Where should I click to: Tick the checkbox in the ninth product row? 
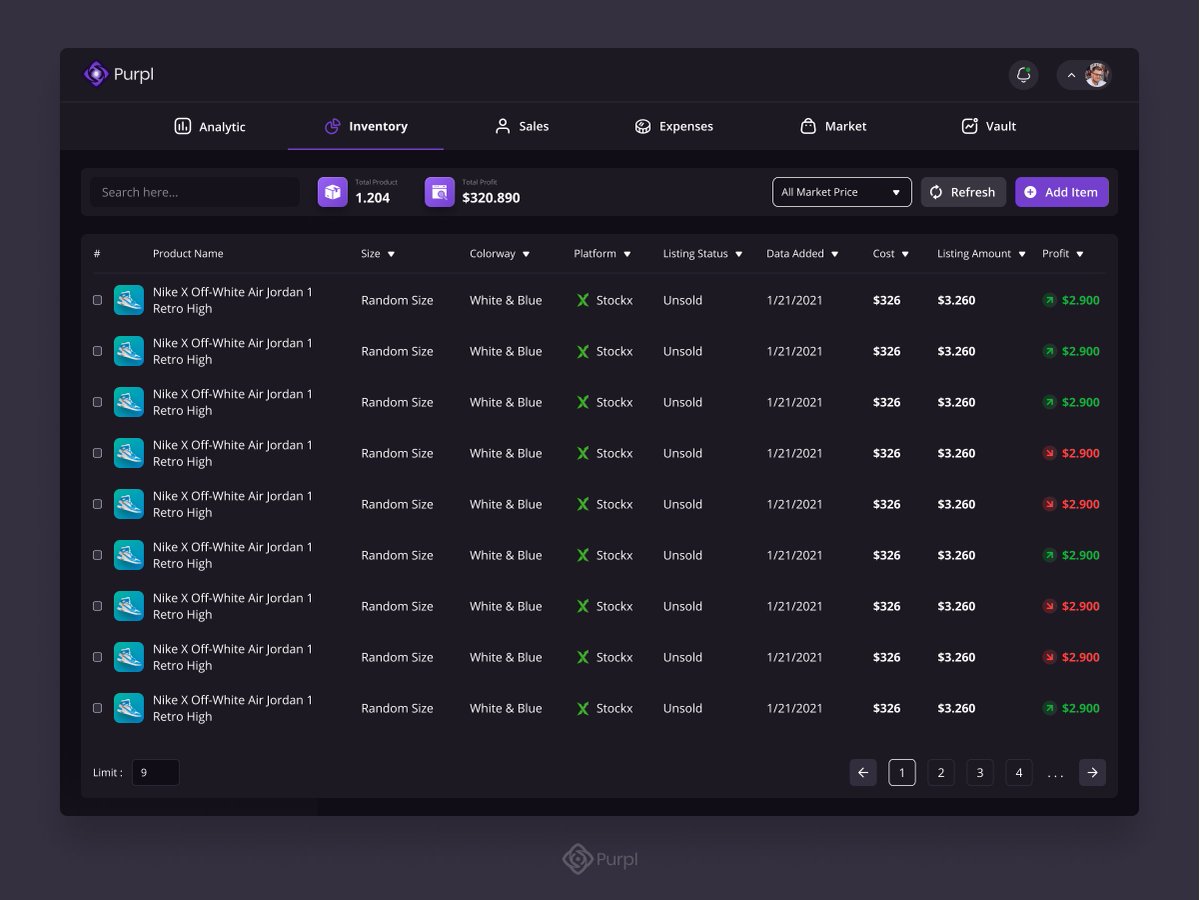(97, 708)
